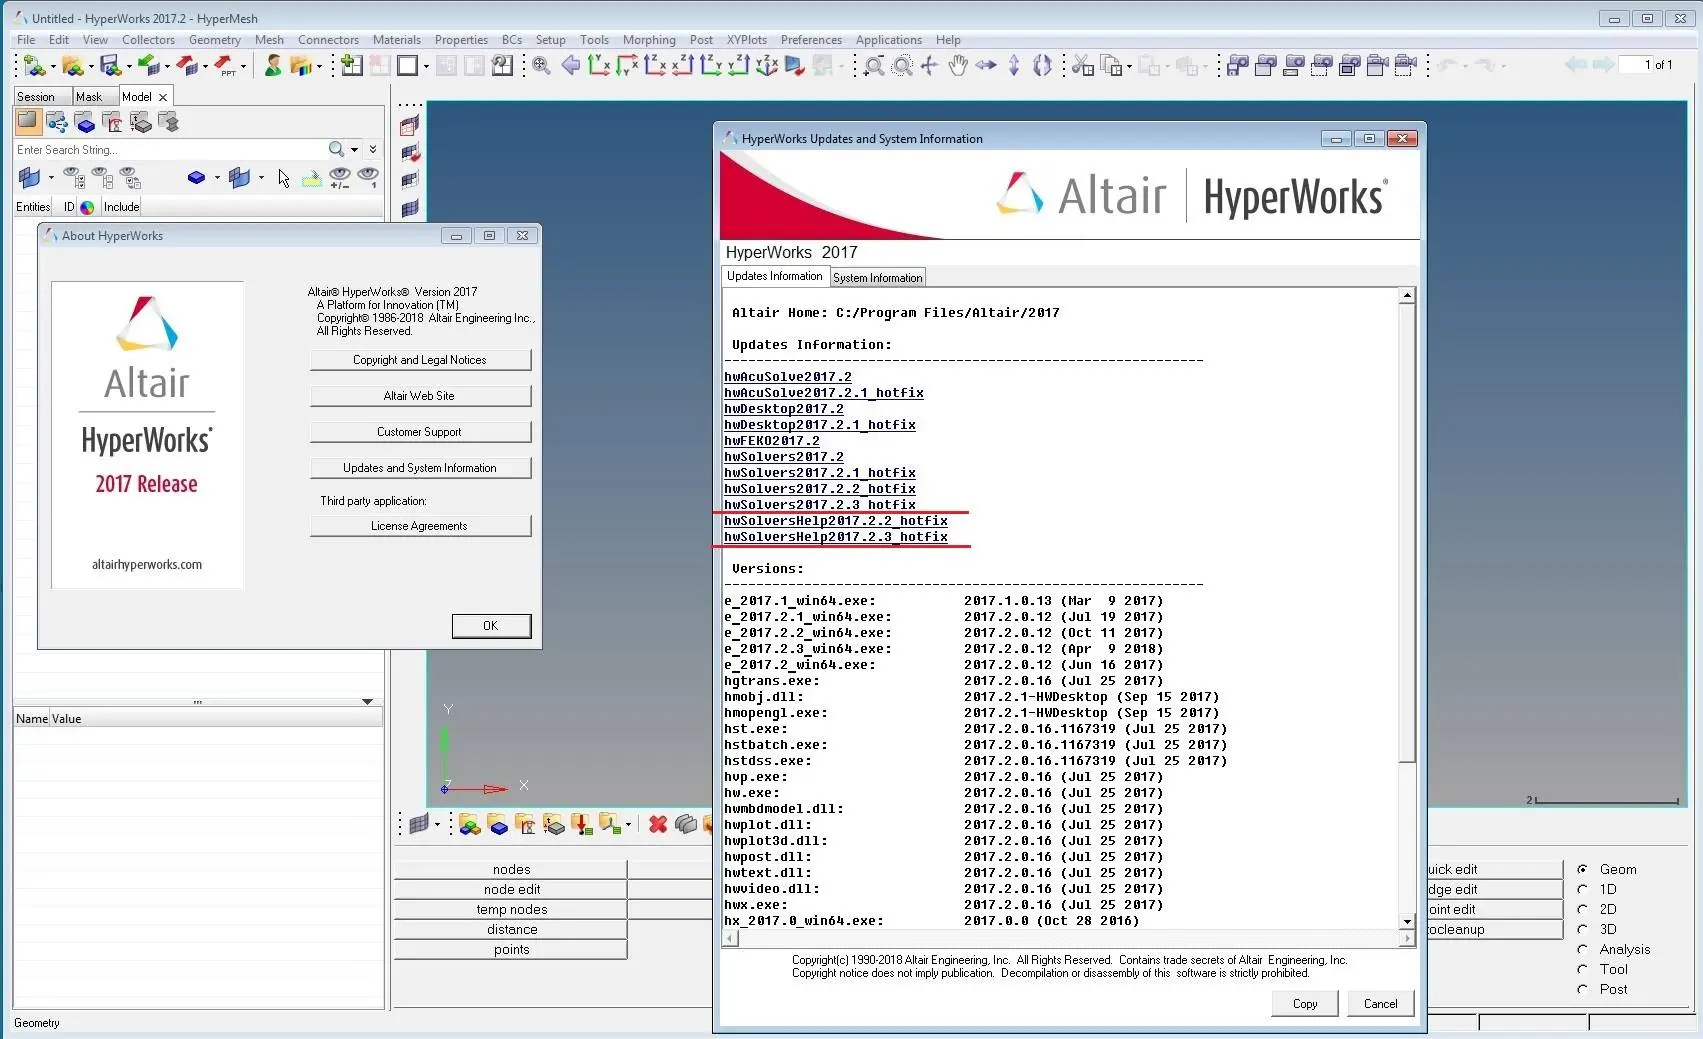Click the top shaded mesh display icon
This screenshot has height=1039, width=1703.
point(410,126)
